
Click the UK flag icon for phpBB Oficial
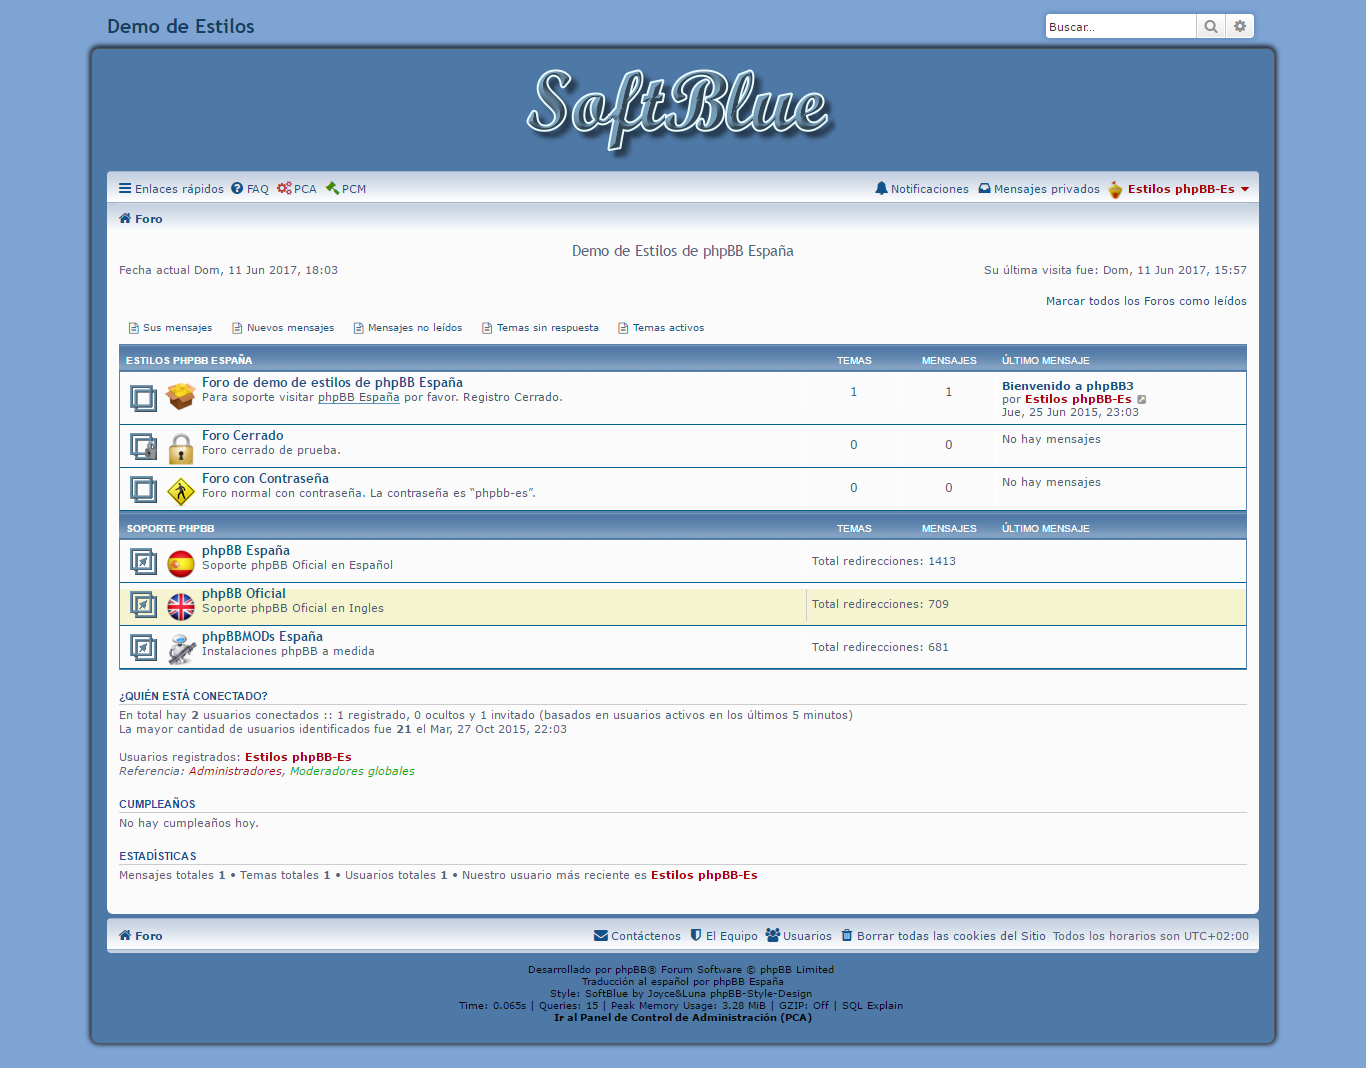tap(181, 605)
